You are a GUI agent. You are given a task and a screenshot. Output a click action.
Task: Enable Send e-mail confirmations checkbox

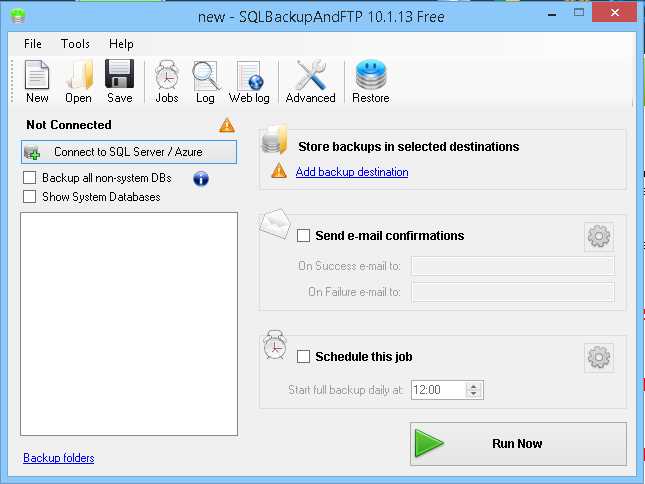[304, 236]
